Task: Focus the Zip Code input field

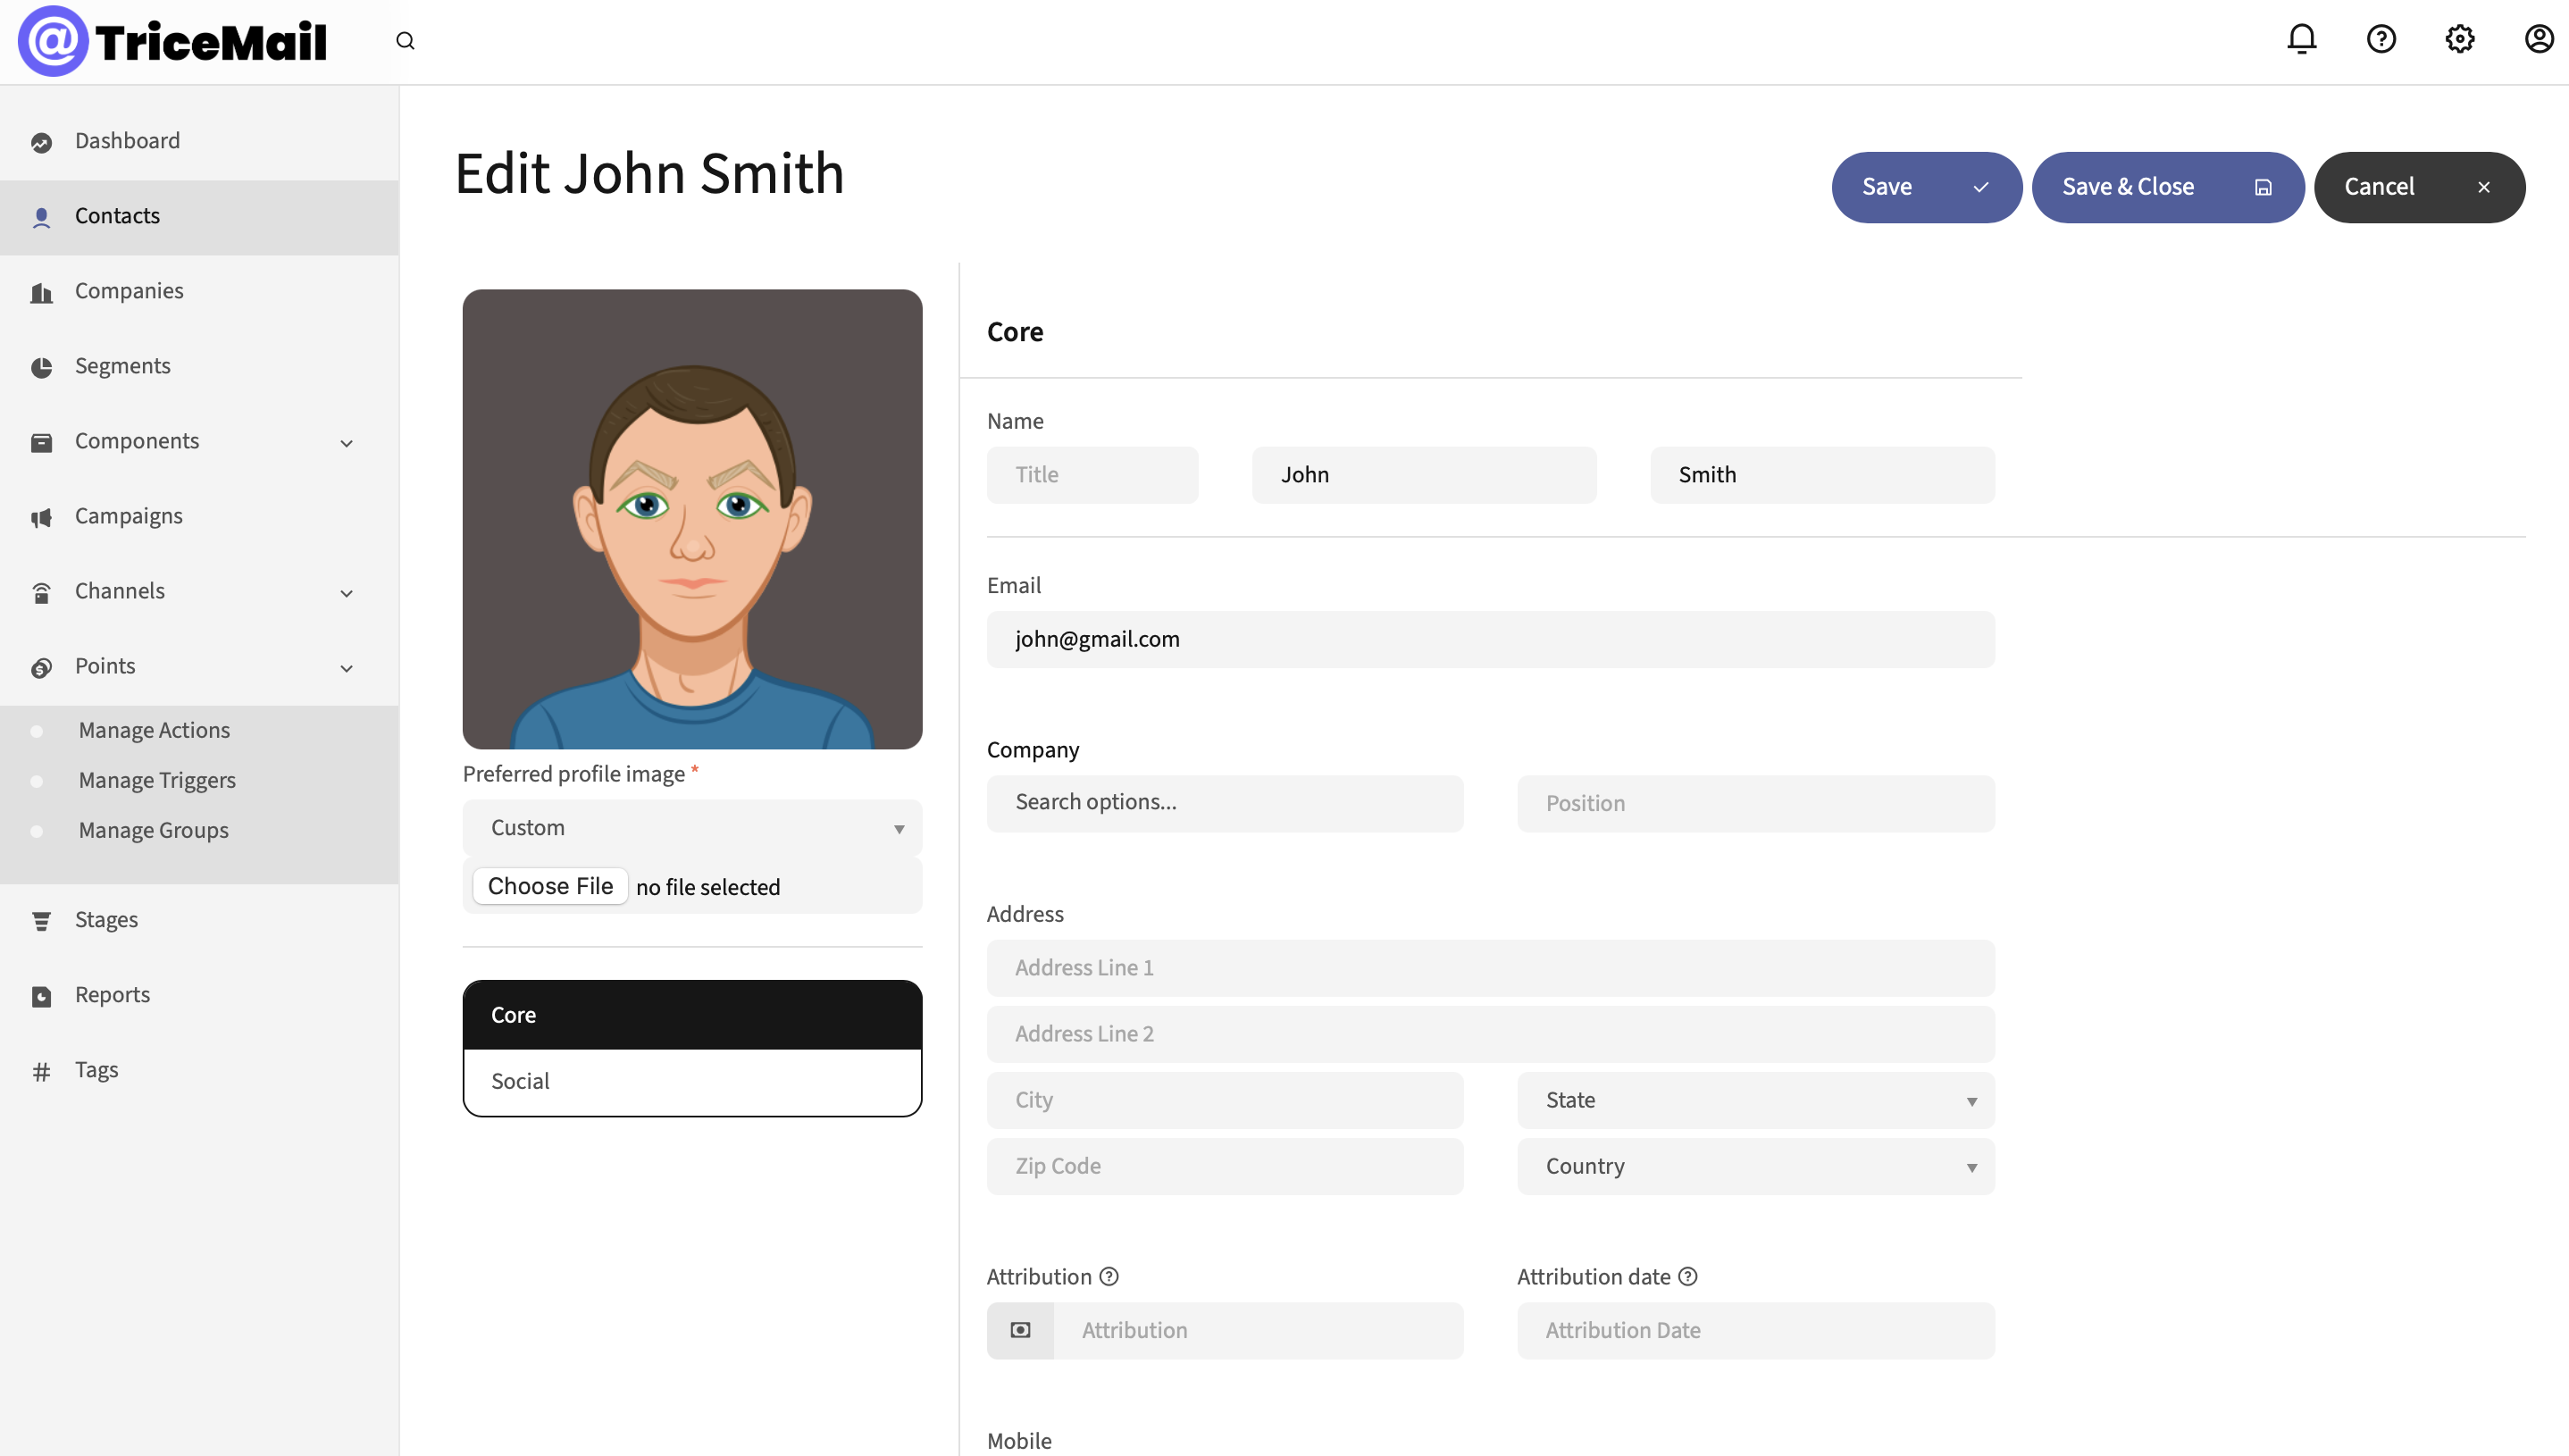Action: click(x=1225, y=1166)
